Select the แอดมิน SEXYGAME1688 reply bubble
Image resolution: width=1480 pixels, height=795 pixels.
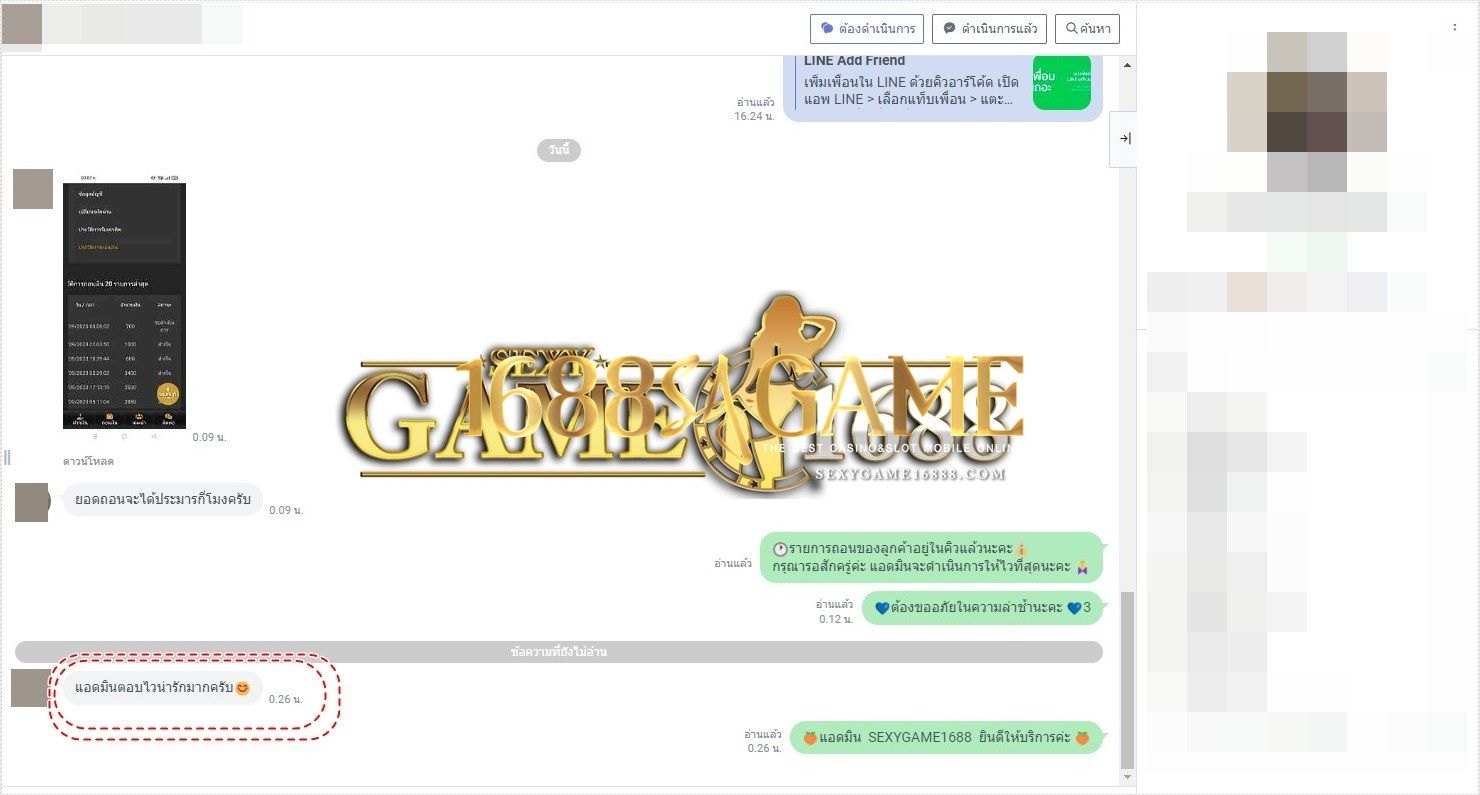(945, 738)
